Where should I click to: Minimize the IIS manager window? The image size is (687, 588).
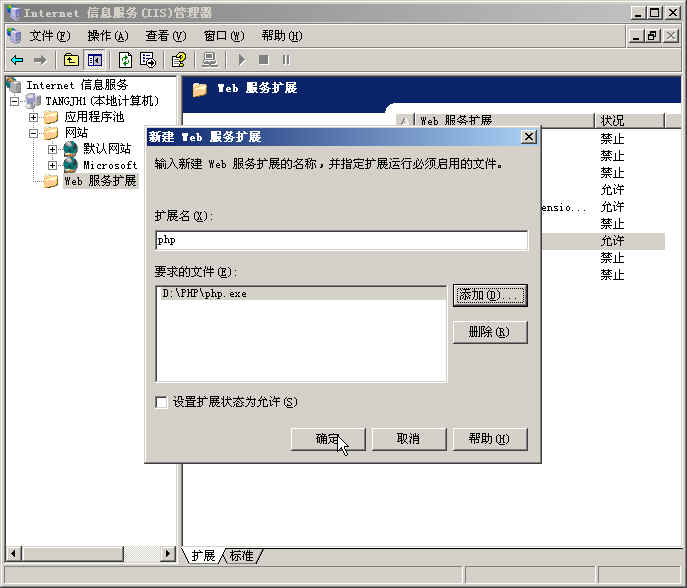(x=638, y=13)
